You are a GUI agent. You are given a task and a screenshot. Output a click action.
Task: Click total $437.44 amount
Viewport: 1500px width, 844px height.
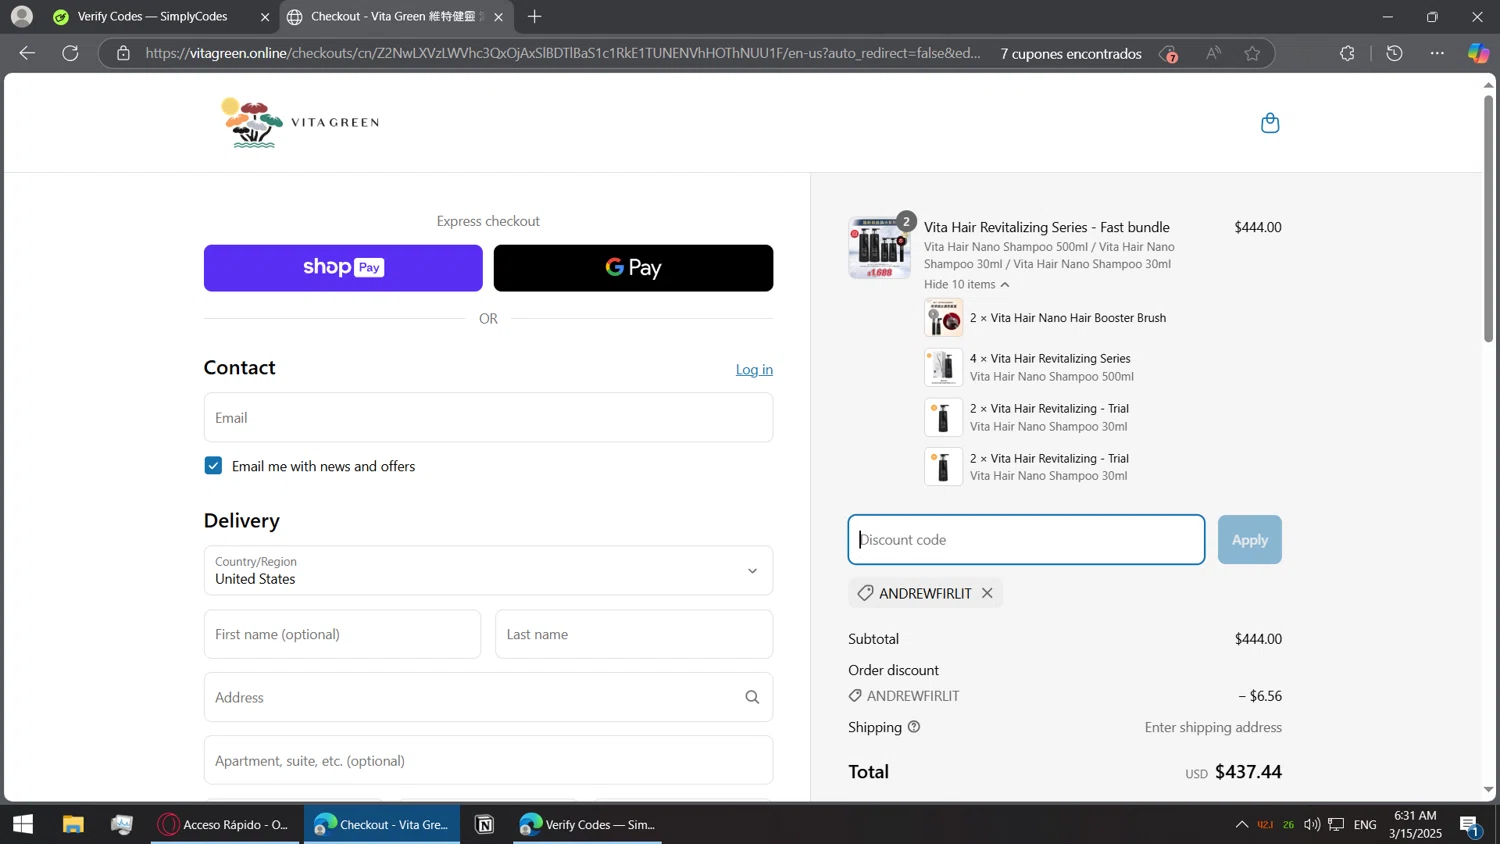1248,772
